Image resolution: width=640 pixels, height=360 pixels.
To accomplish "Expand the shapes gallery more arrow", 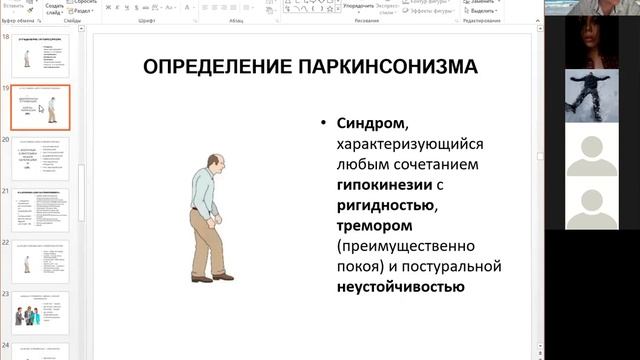I will [338, 9].
